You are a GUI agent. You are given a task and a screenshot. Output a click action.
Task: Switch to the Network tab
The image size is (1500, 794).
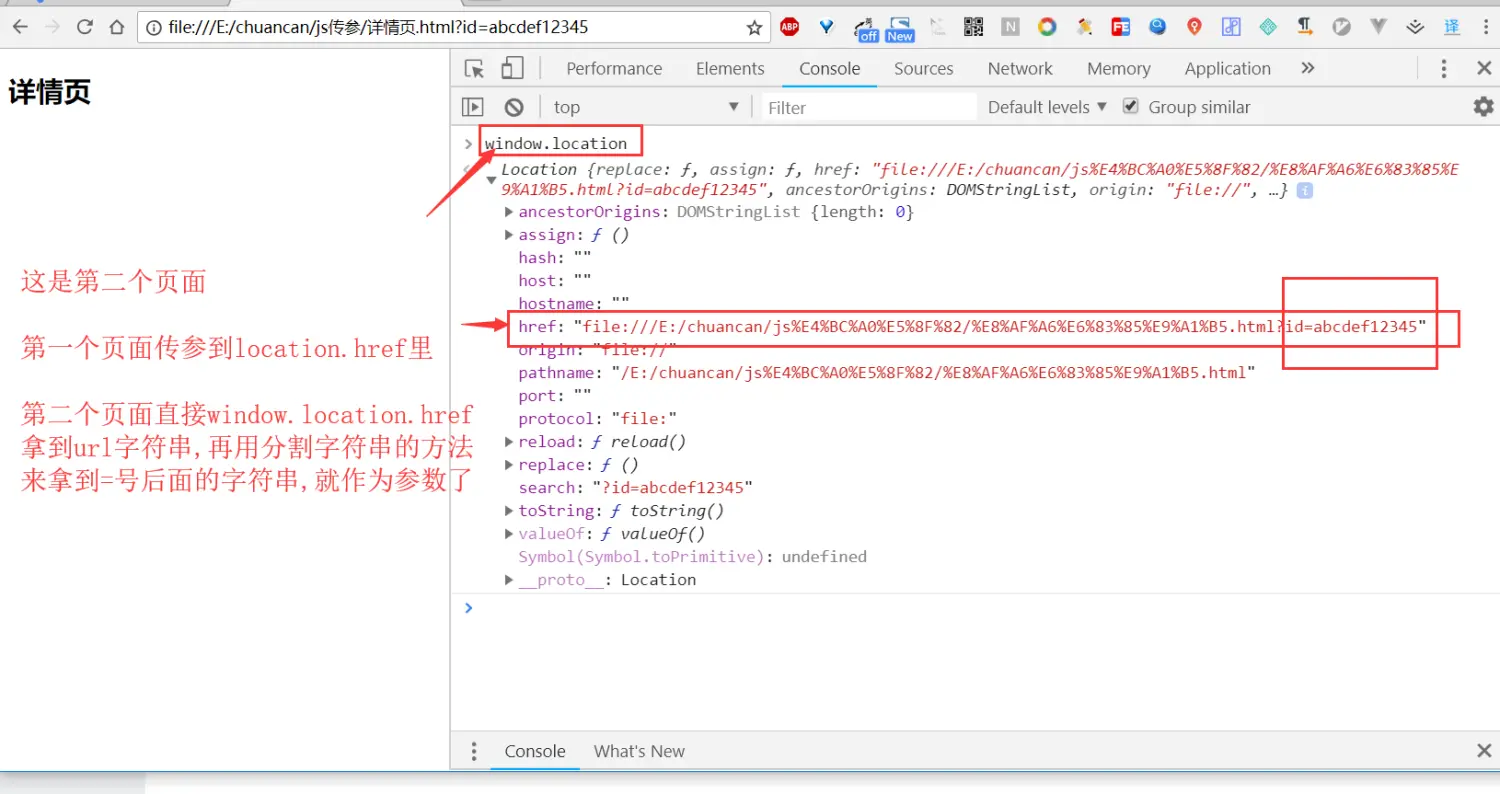tap(1020, 68)
